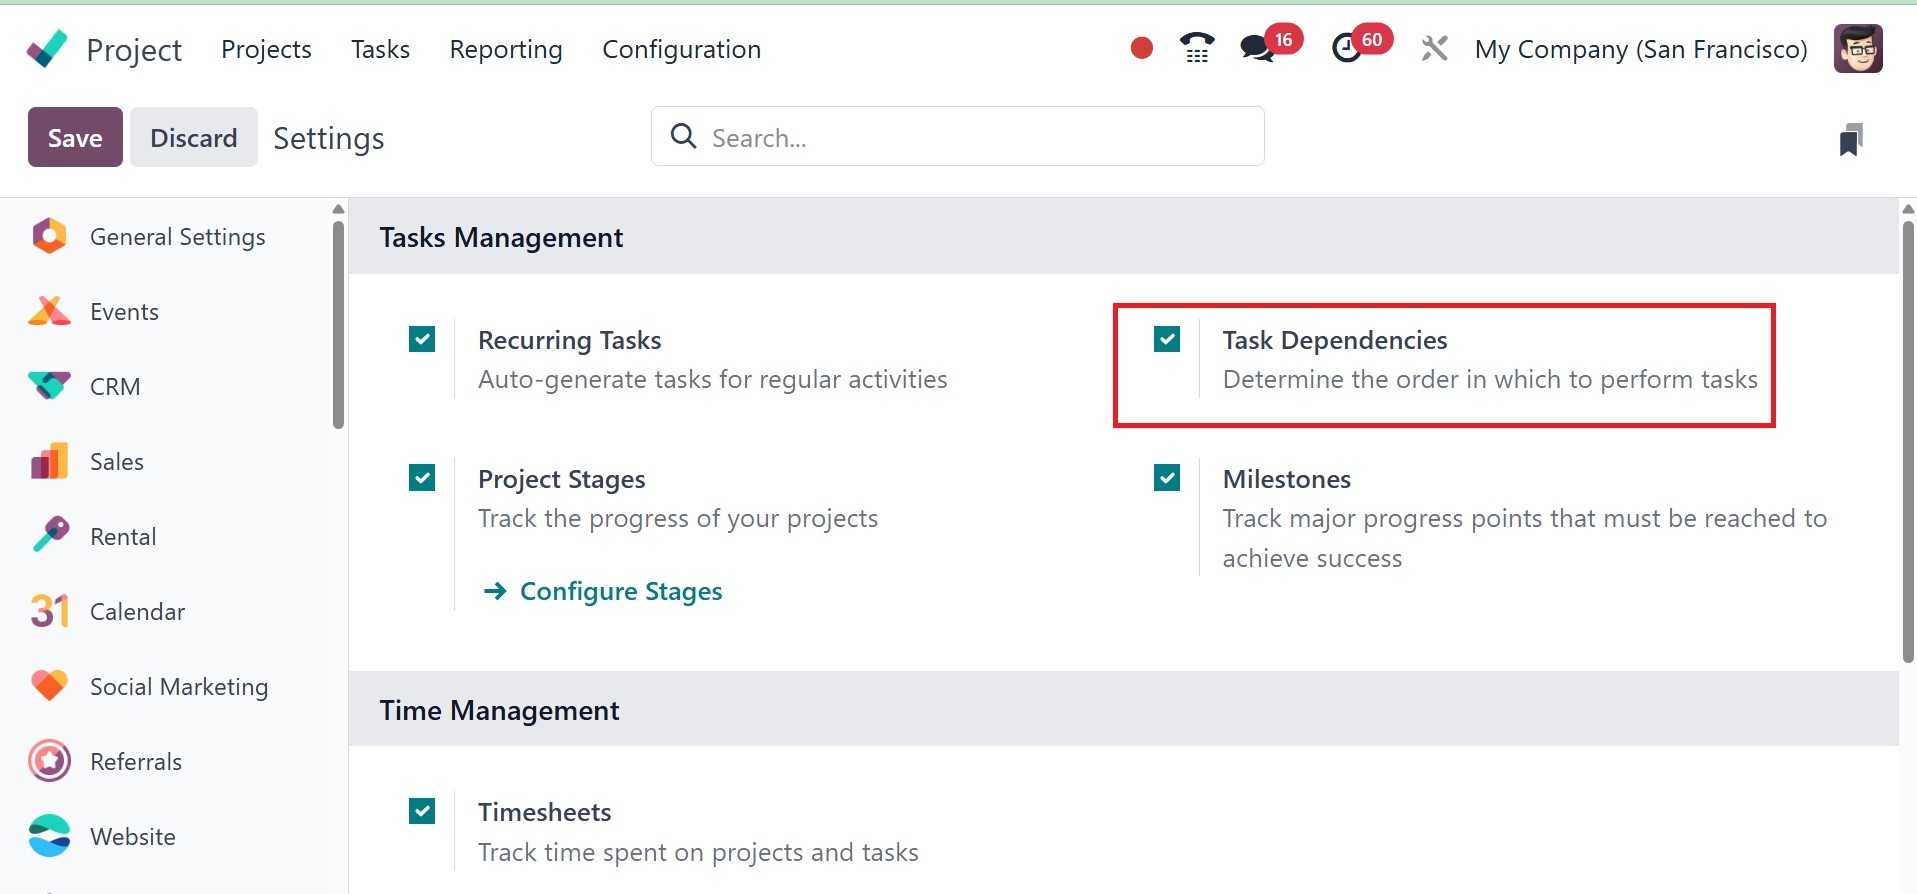Open the VoIP phone dialer icon

click(x=1196, y=48)
